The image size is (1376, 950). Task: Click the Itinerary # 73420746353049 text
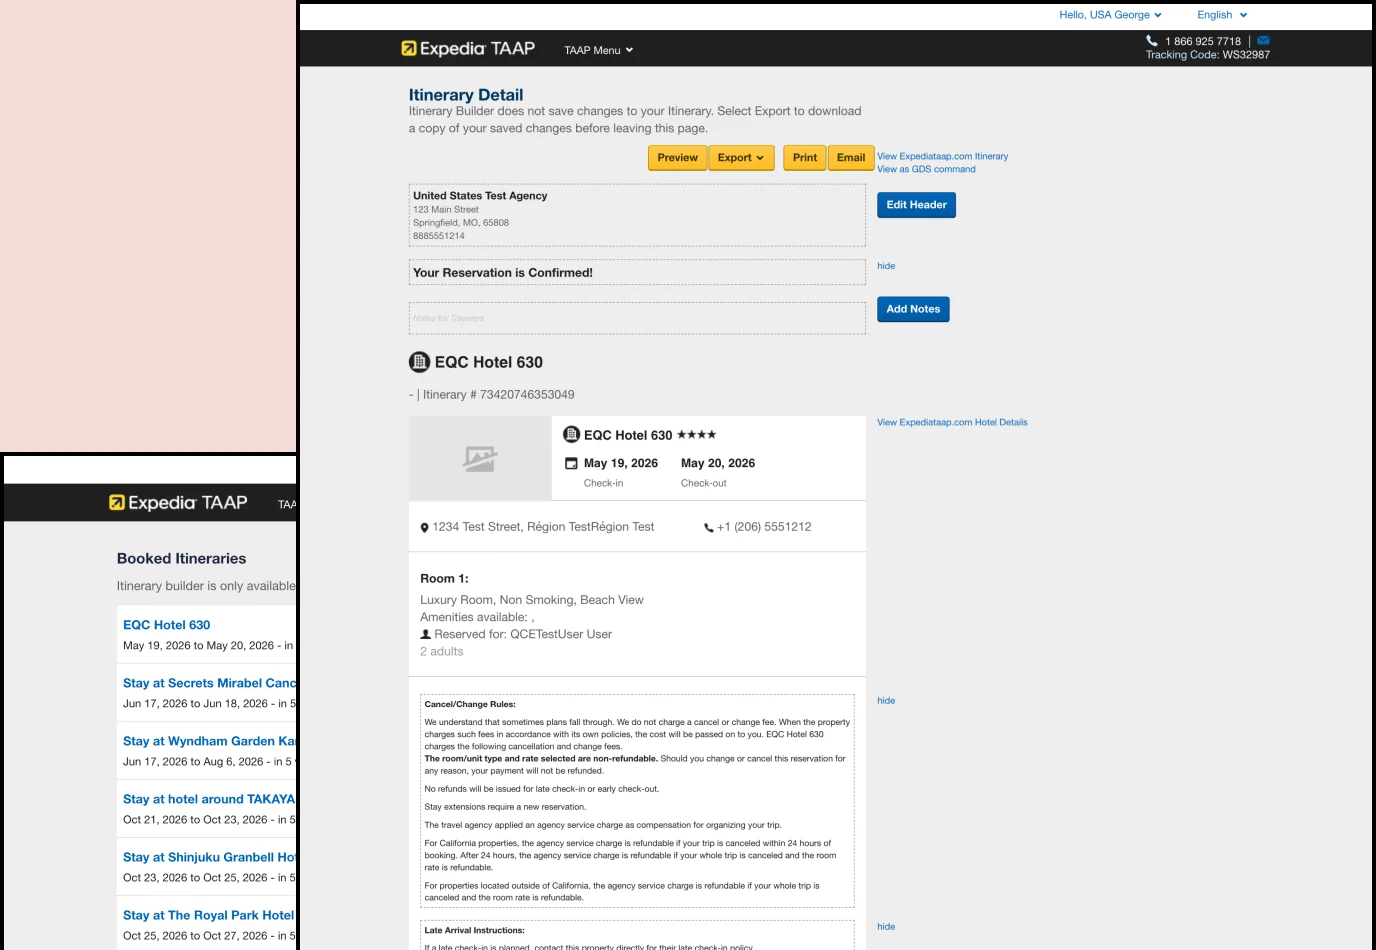tap(499, 395)
